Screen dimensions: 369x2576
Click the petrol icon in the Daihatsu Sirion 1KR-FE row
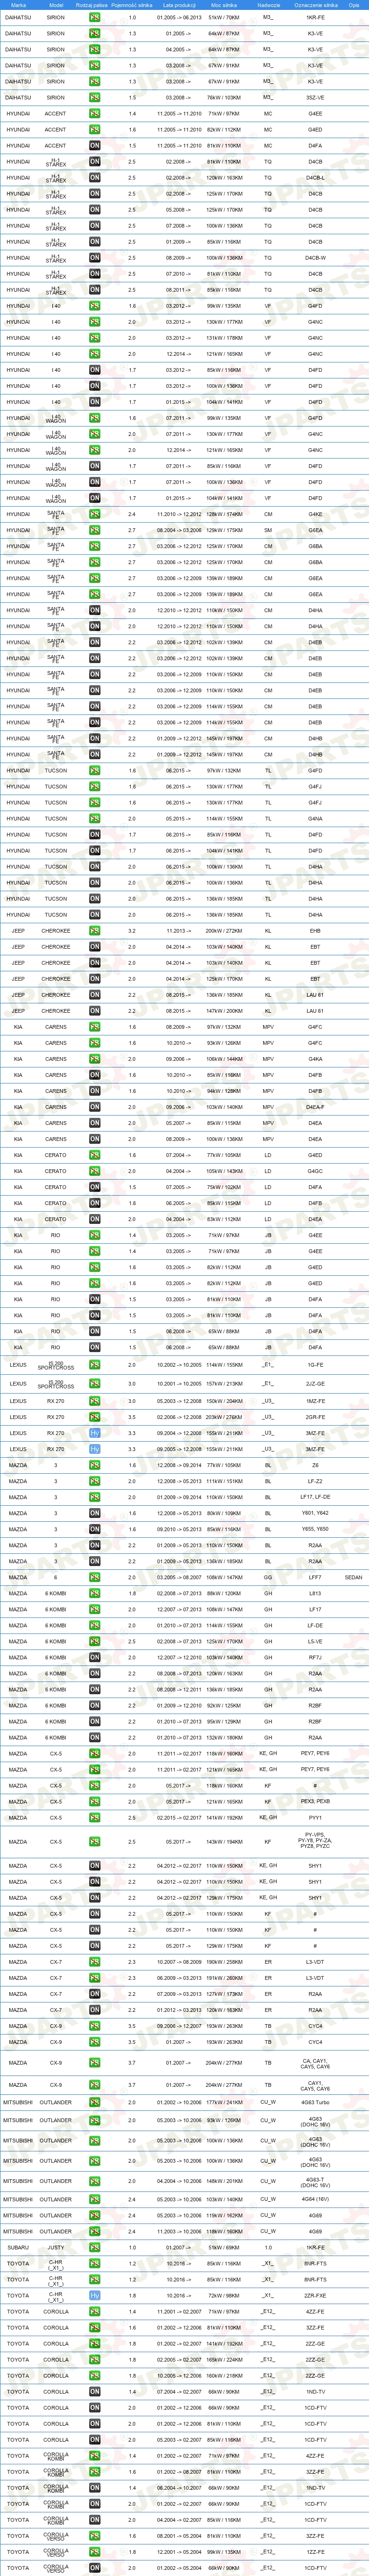coord(95,17)
